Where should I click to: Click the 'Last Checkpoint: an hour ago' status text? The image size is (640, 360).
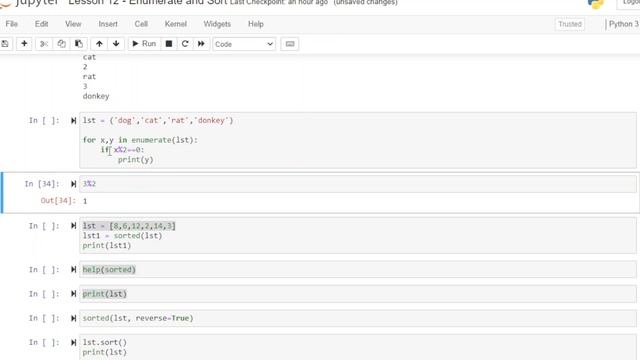point(279,2)
